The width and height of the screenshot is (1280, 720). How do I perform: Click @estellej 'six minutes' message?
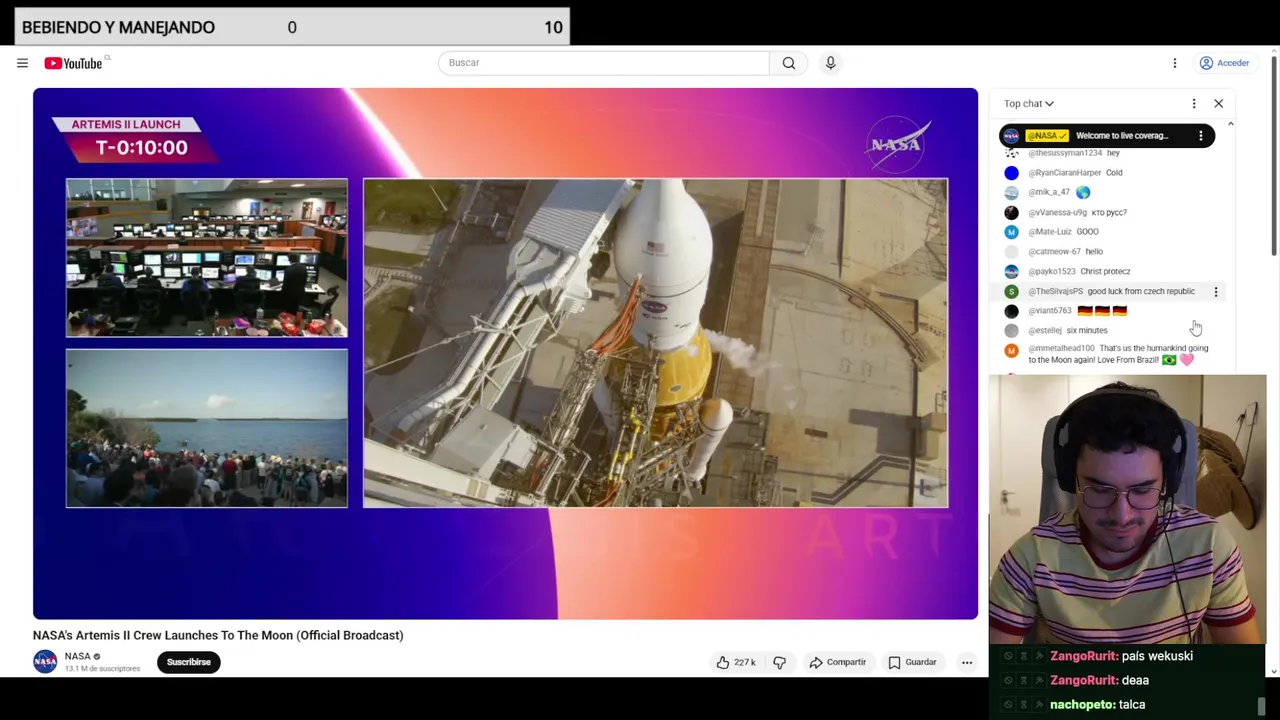coord(1087,330)
